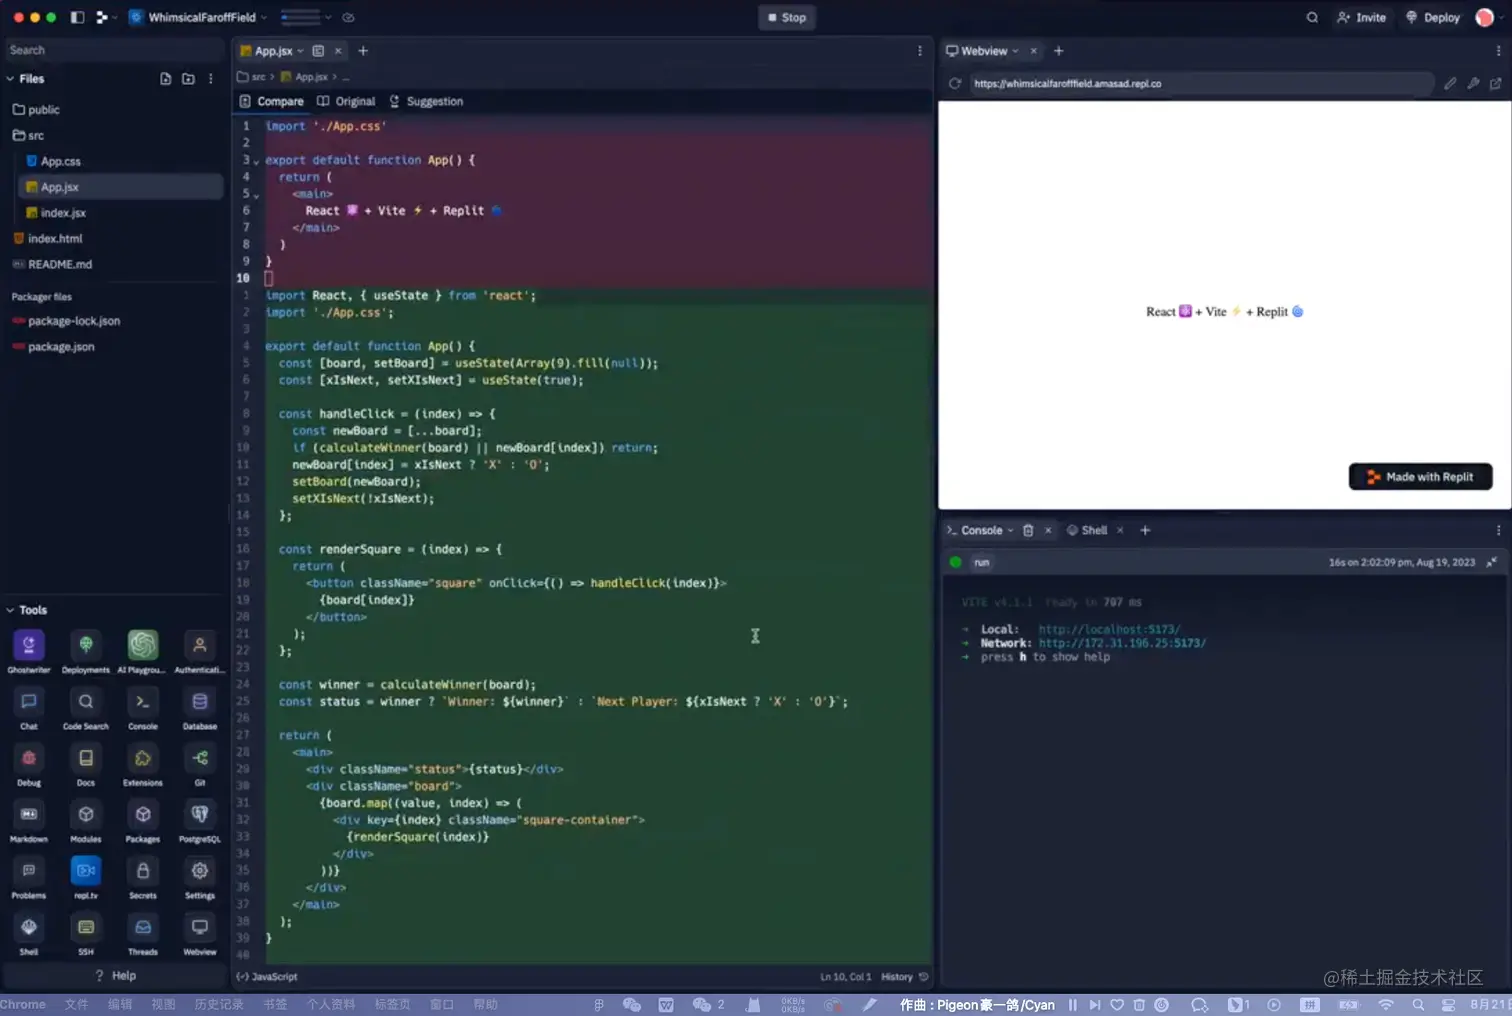Image resolution: width=1512 pixels, height=1016 pixels.
Task: Click the new folder icon in Files
Action: tap(188, 79)
